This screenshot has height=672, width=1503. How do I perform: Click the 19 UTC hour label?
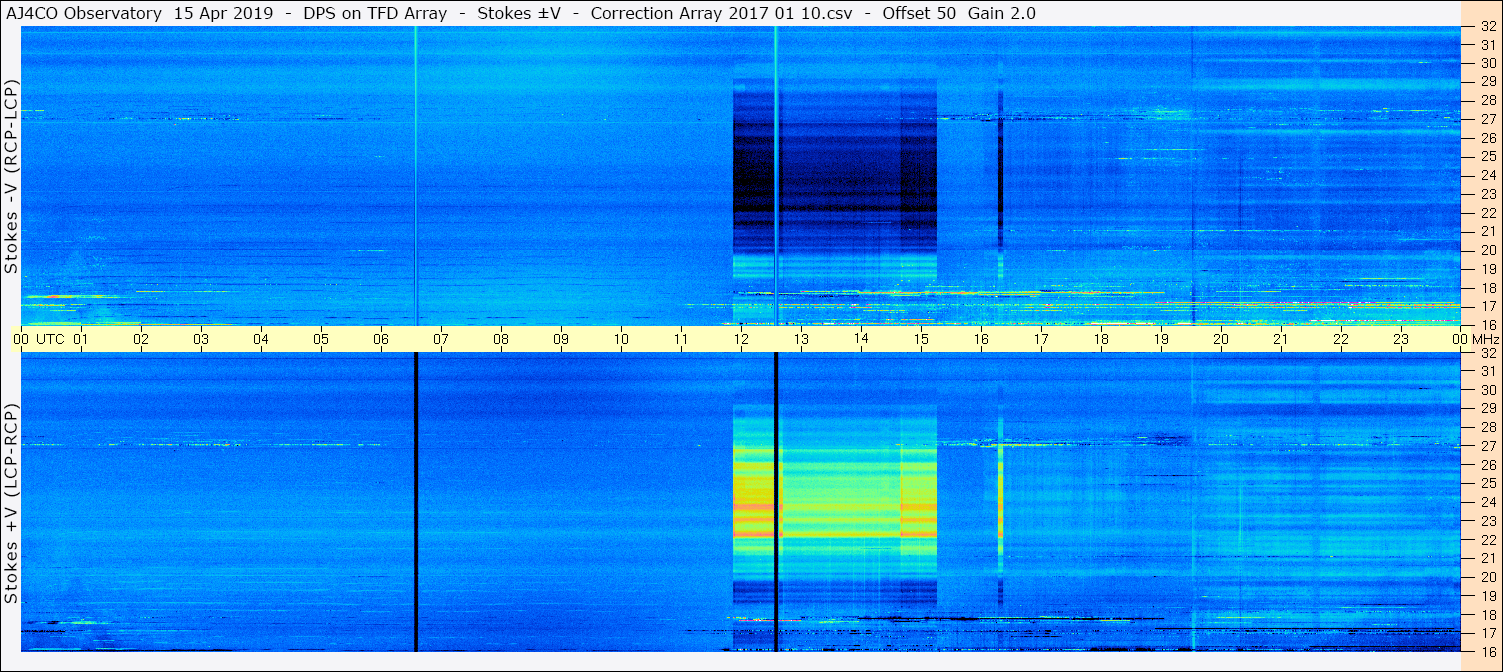point(1161,339)
